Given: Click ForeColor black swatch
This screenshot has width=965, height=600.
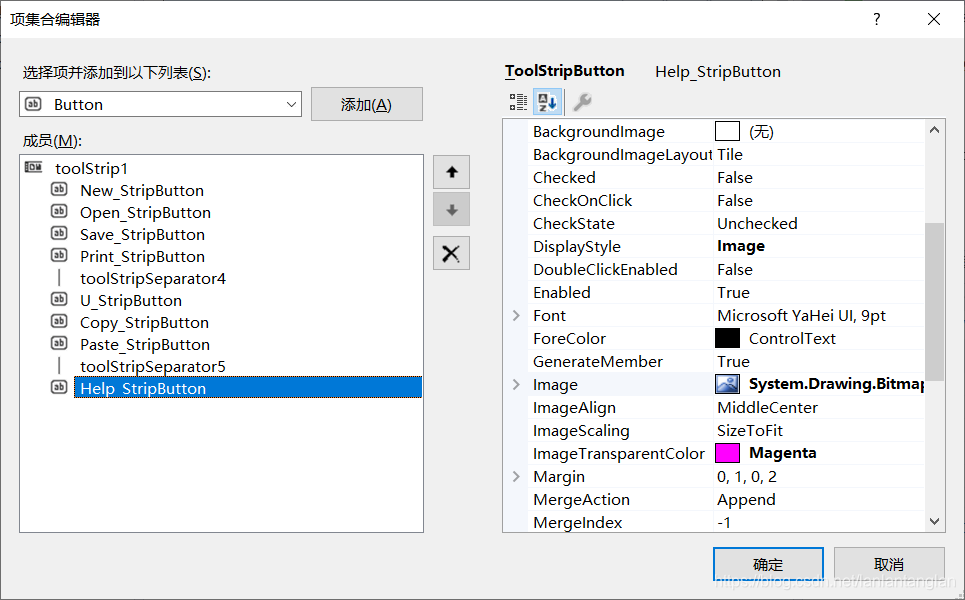Looking at the screenshot, I should pyautogui.click(x=727, y=338).
